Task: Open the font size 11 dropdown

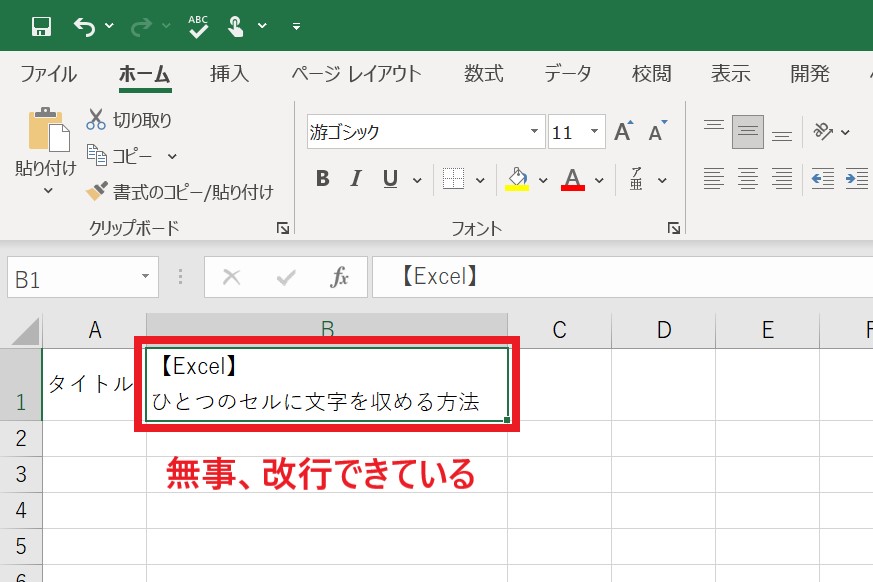Action: (x=595, y=132)
